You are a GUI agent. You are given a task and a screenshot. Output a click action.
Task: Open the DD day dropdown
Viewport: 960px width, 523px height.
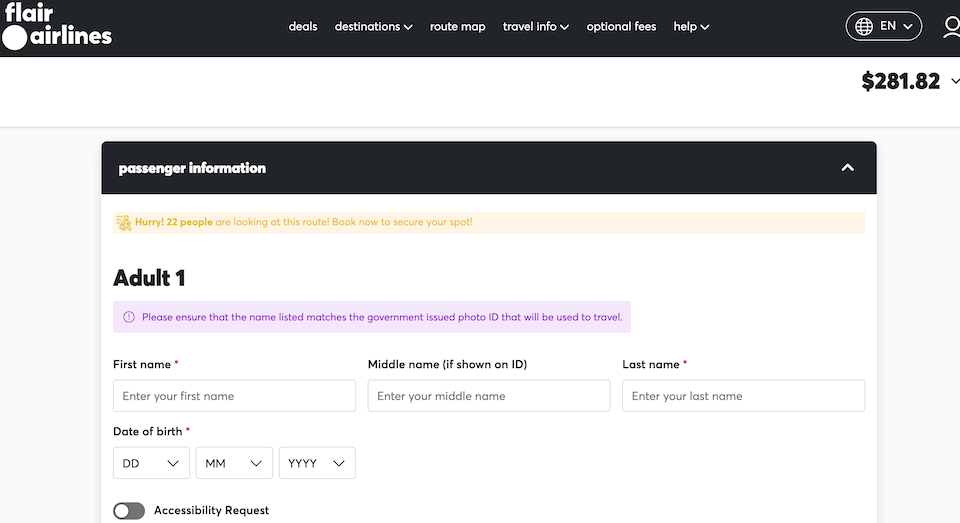(151, 463)
